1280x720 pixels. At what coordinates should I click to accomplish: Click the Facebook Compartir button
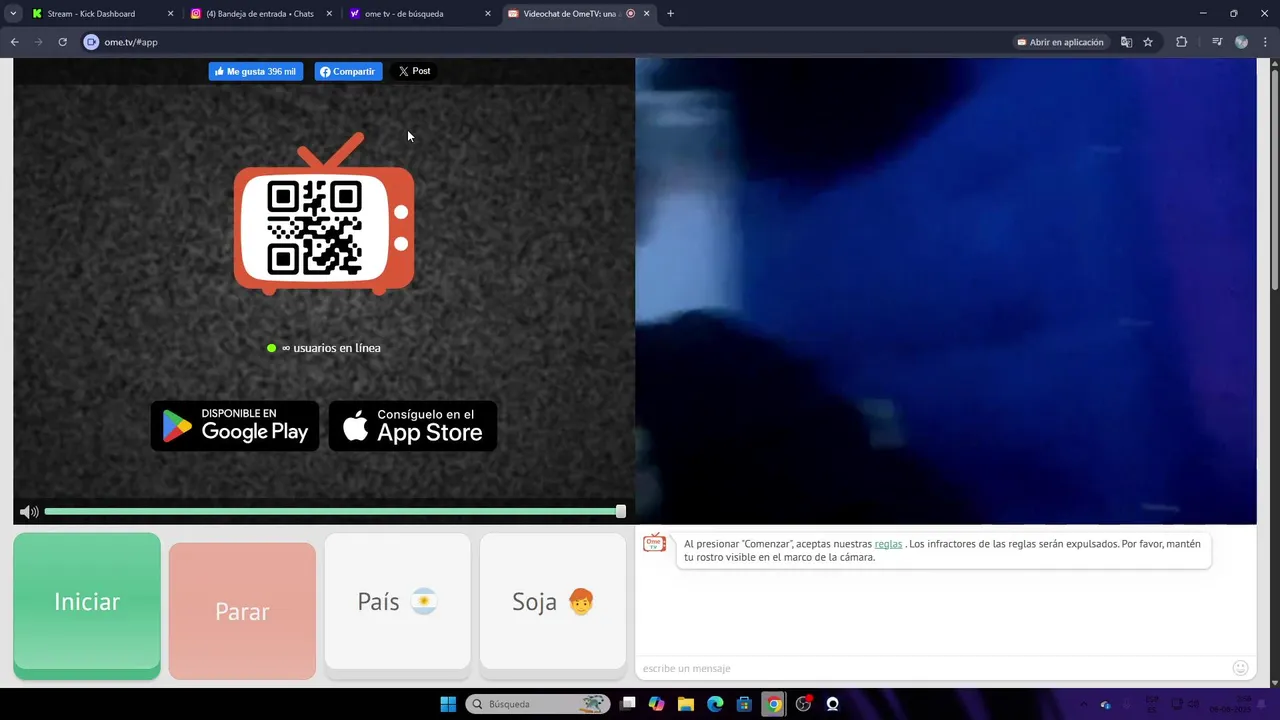pyautogui.click(x=348, y=71)
